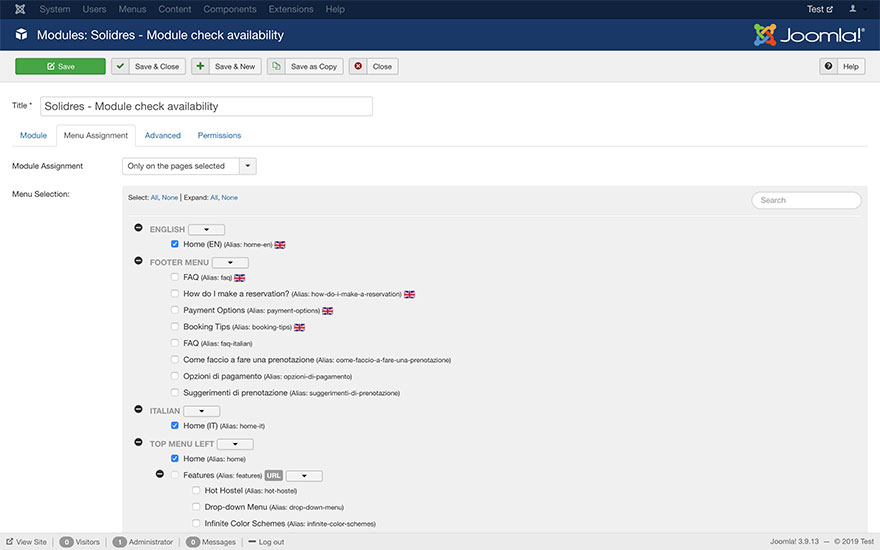The height and width of the screenshot is (550, 880).
Task: Check the Booking Tips checkbox
Action: pos(175,327)
